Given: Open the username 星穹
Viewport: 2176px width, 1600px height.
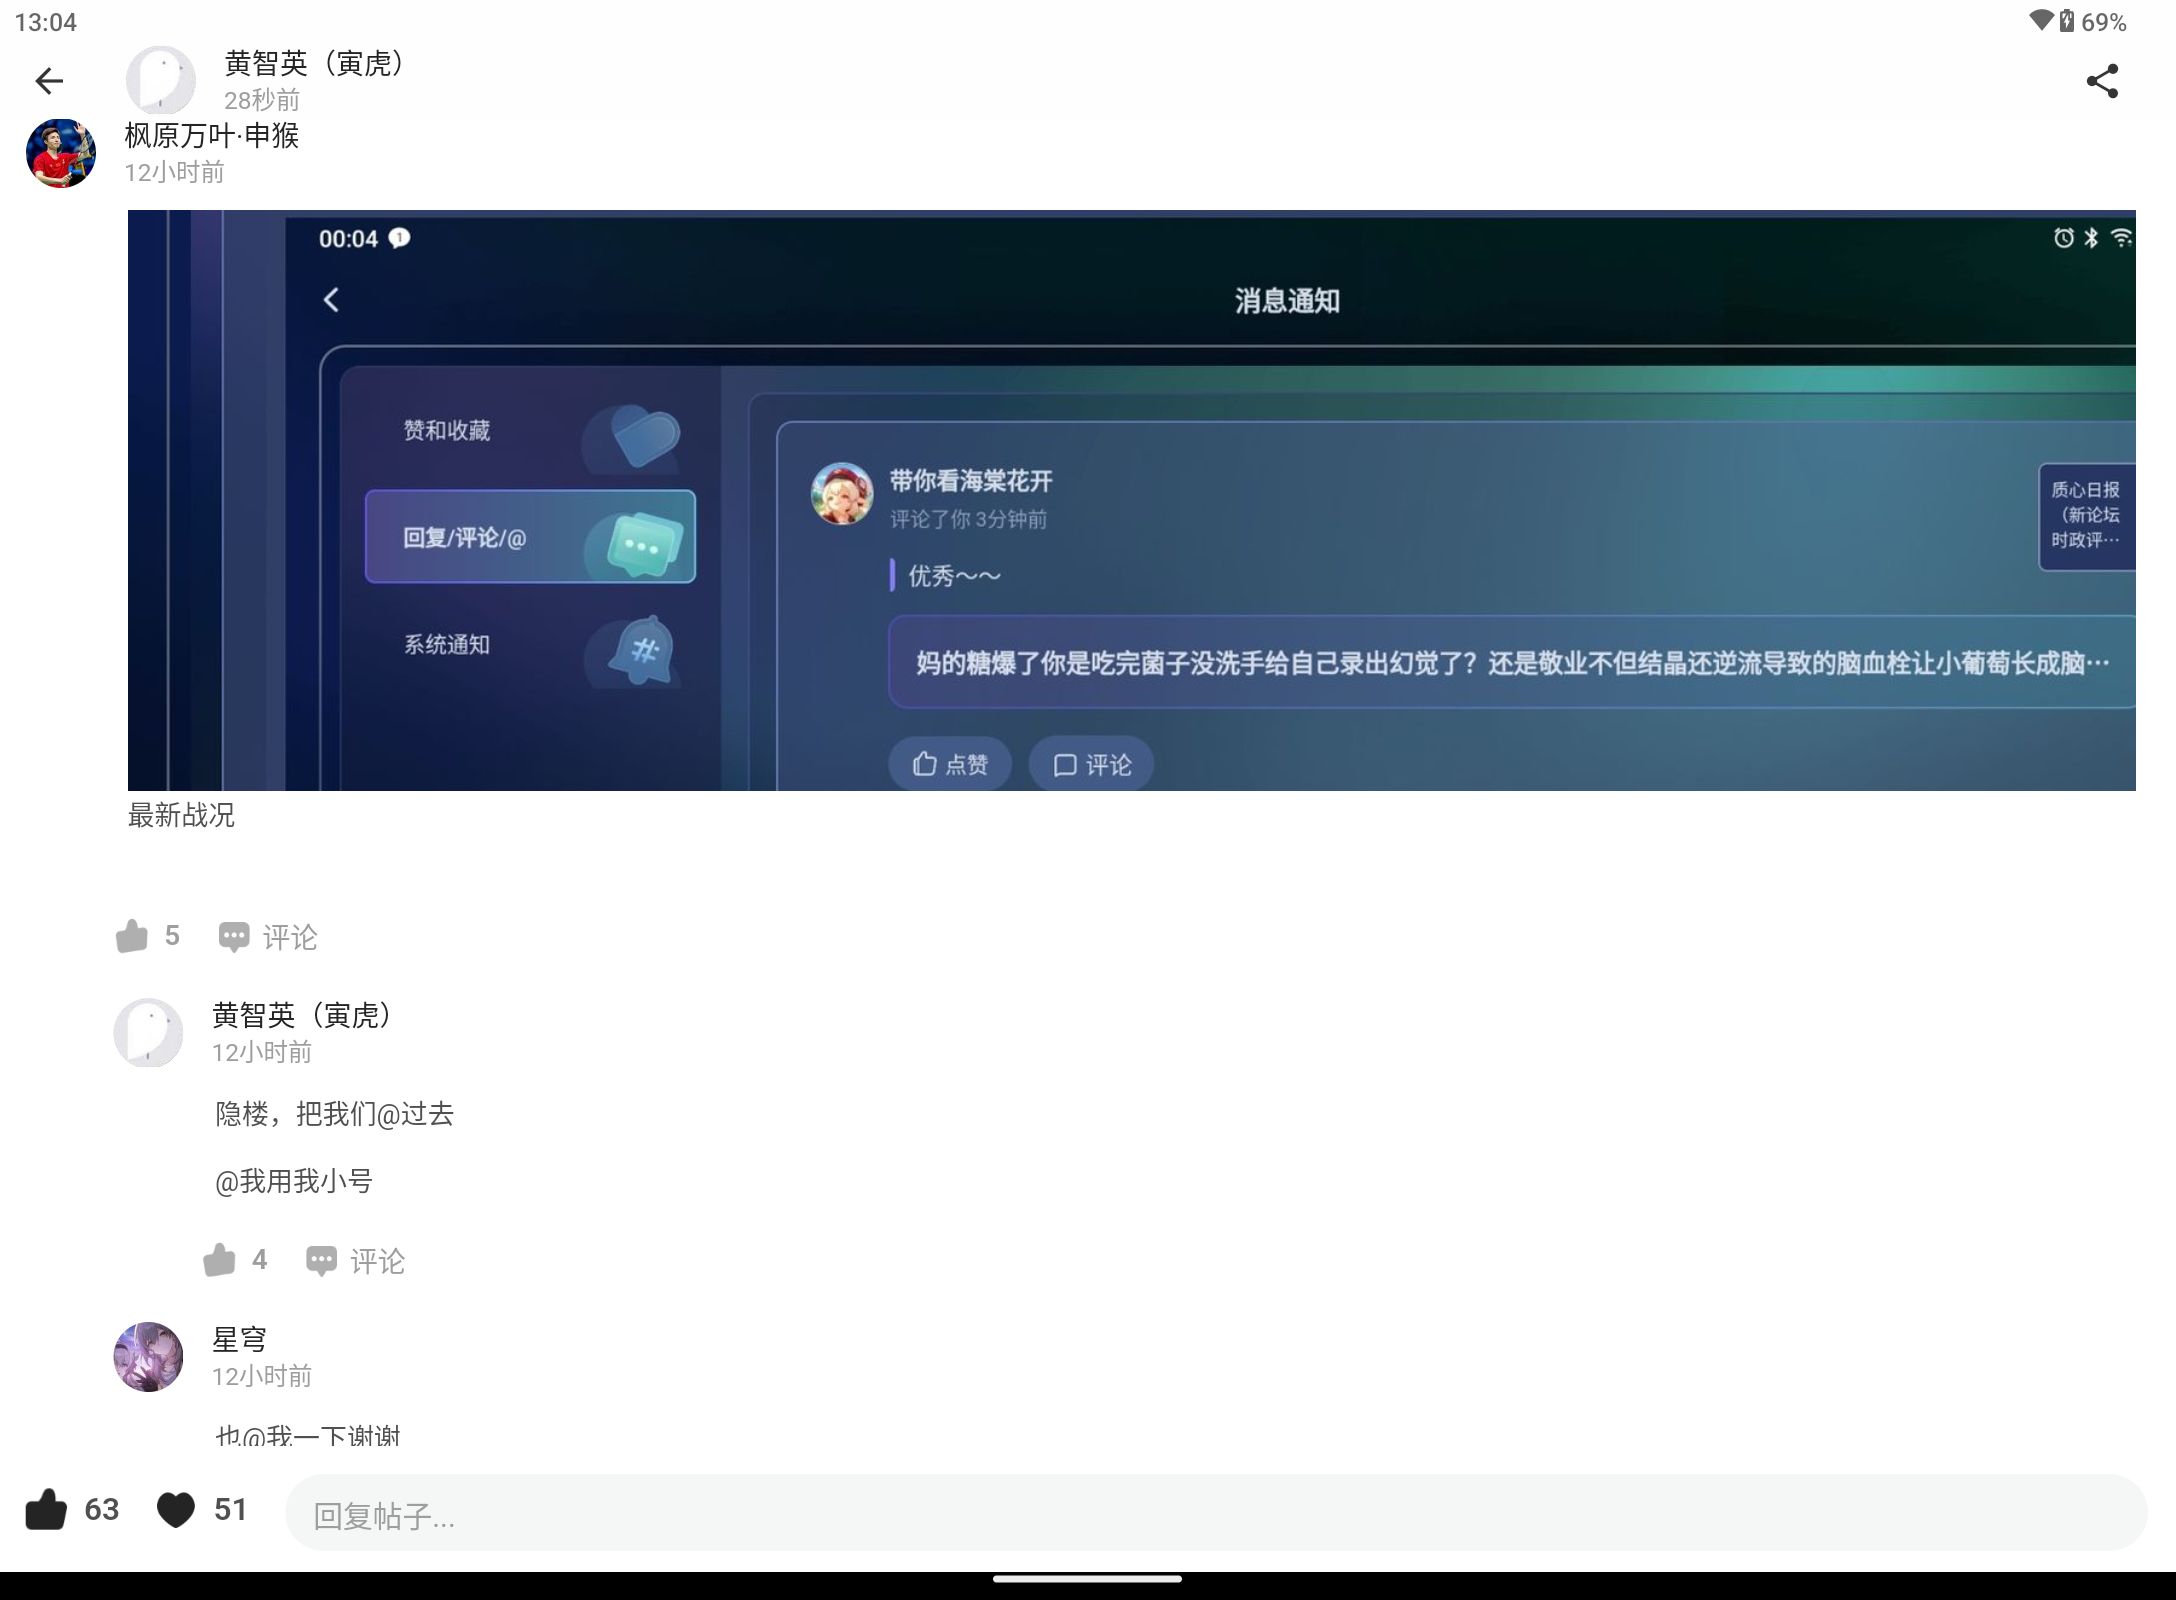Looking at the screenshot, I should [239, 1339].
